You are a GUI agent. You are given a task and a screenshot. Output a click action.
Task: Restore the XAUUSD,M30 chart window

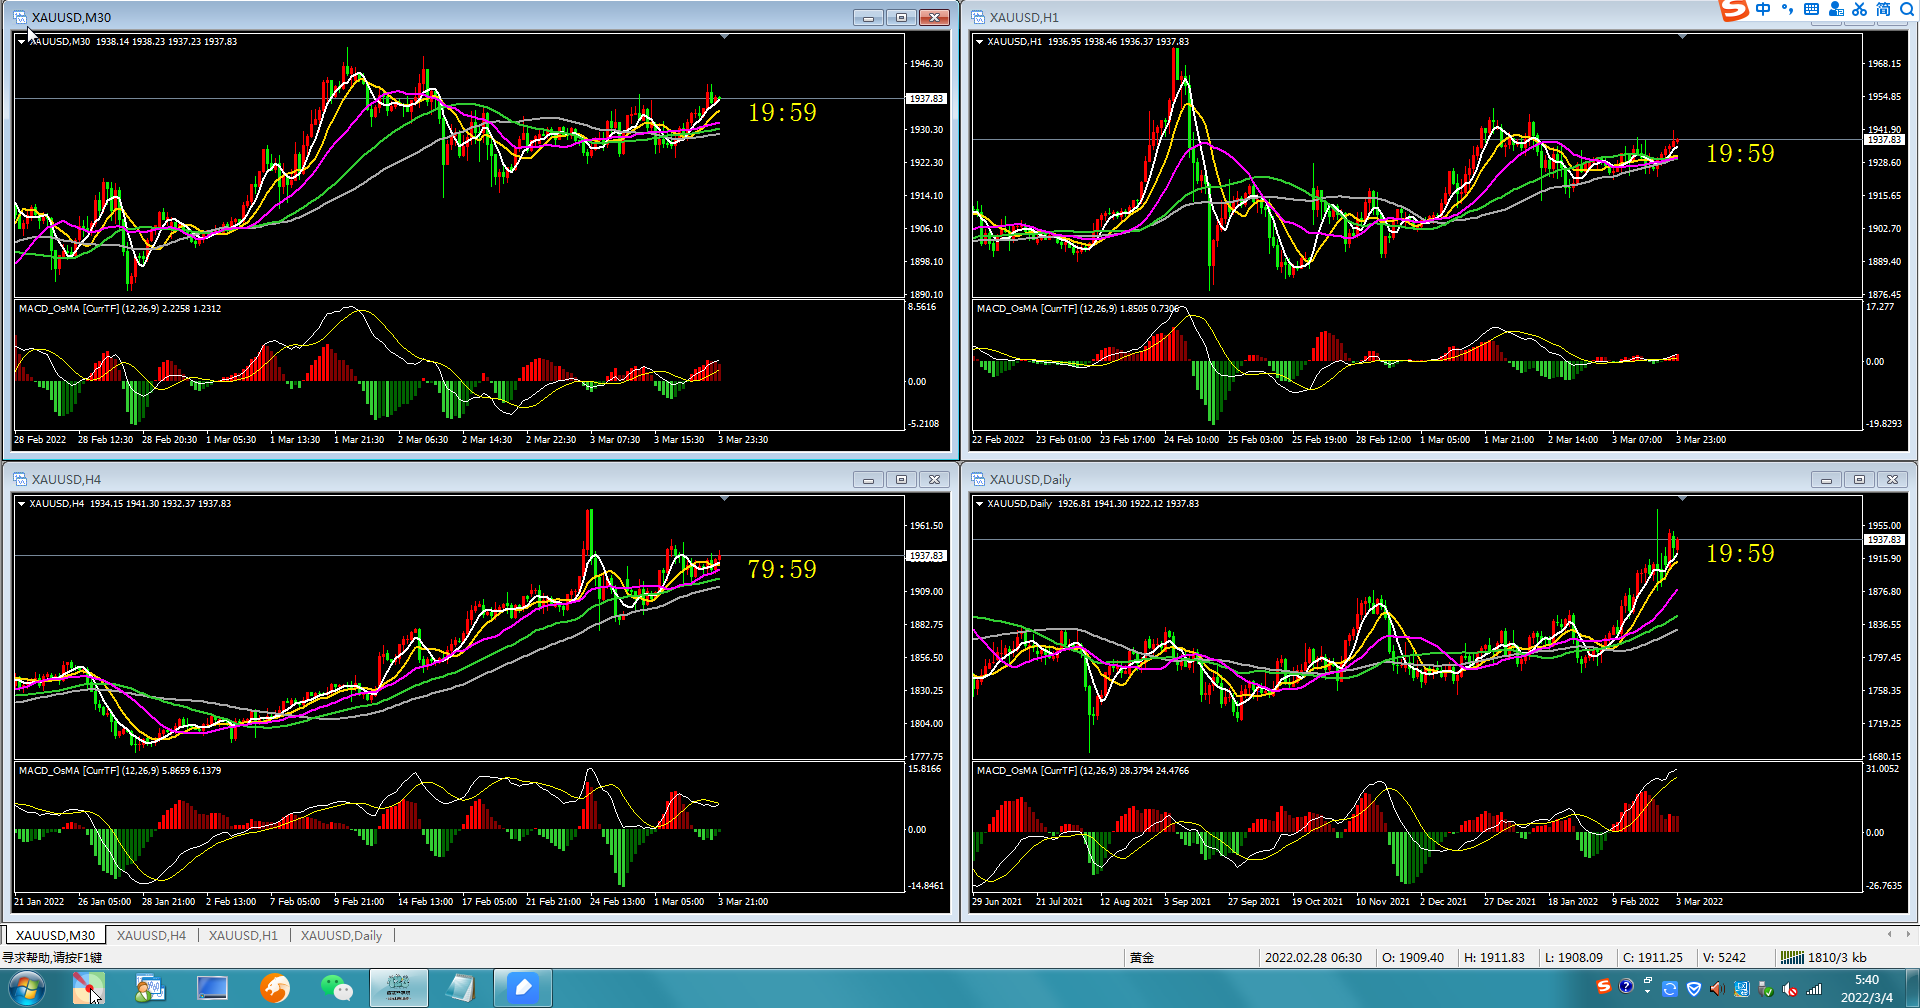pos(901,17)
